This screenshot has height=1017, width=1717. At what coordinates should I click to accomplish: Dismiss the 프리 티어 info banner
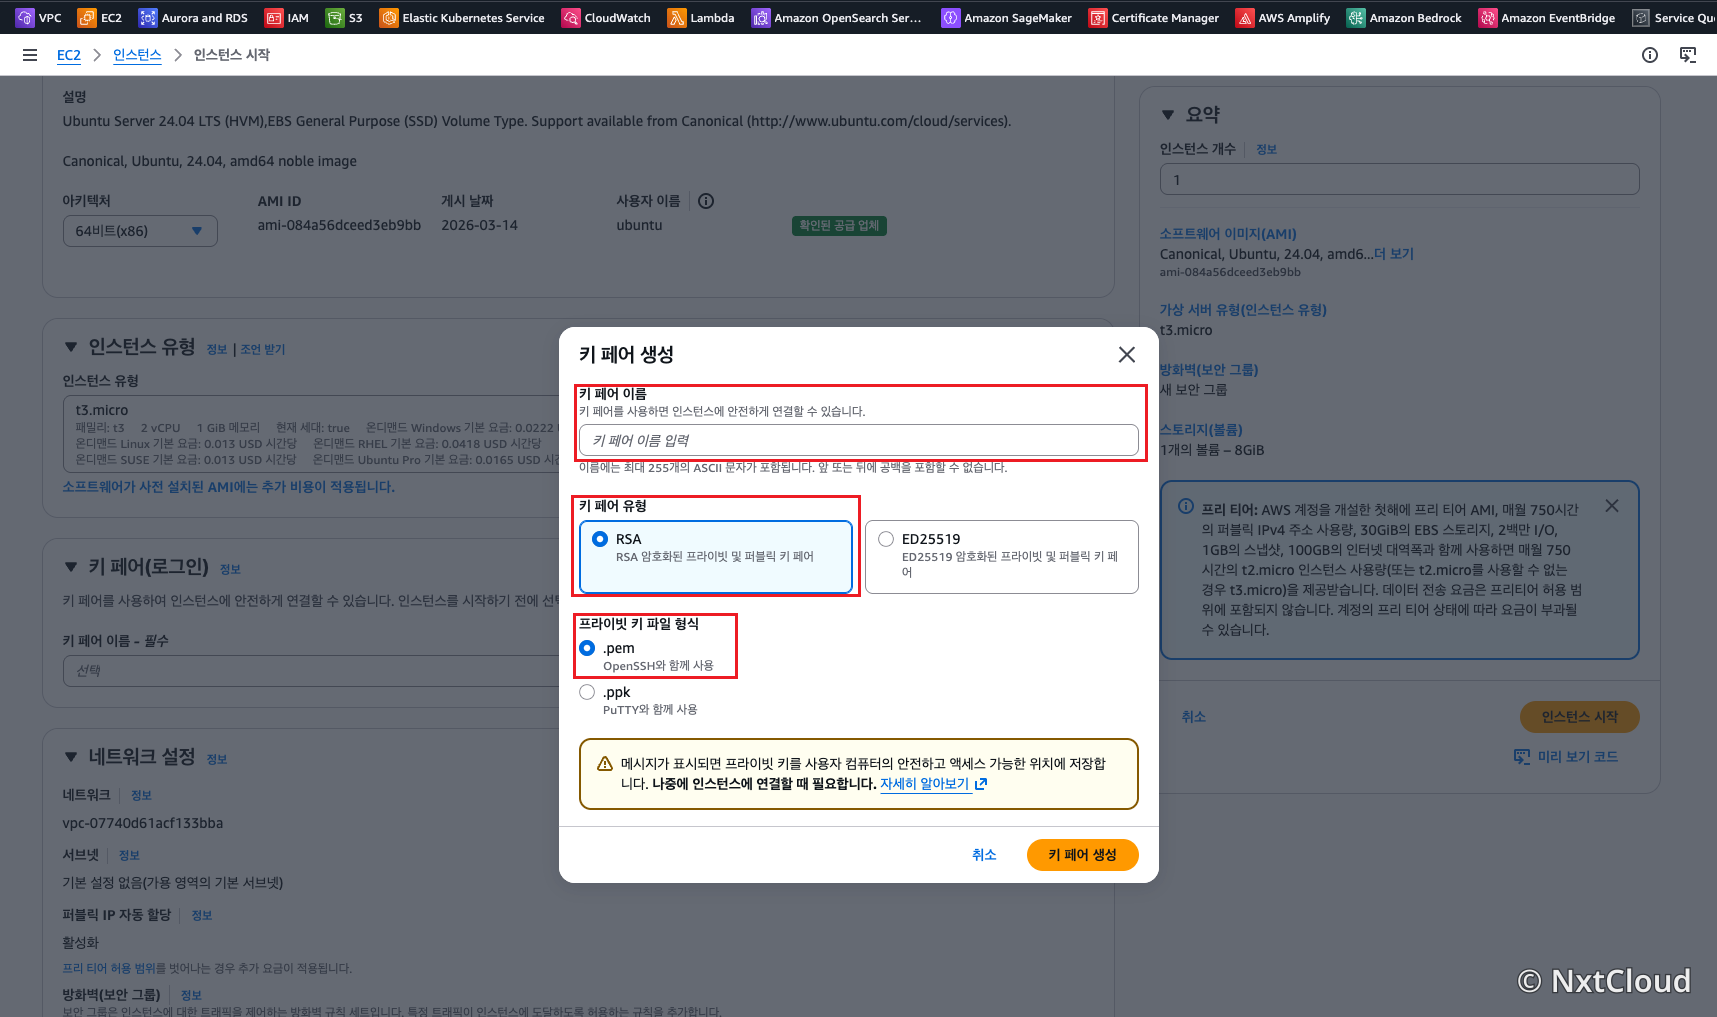[x=1612, y=506]
